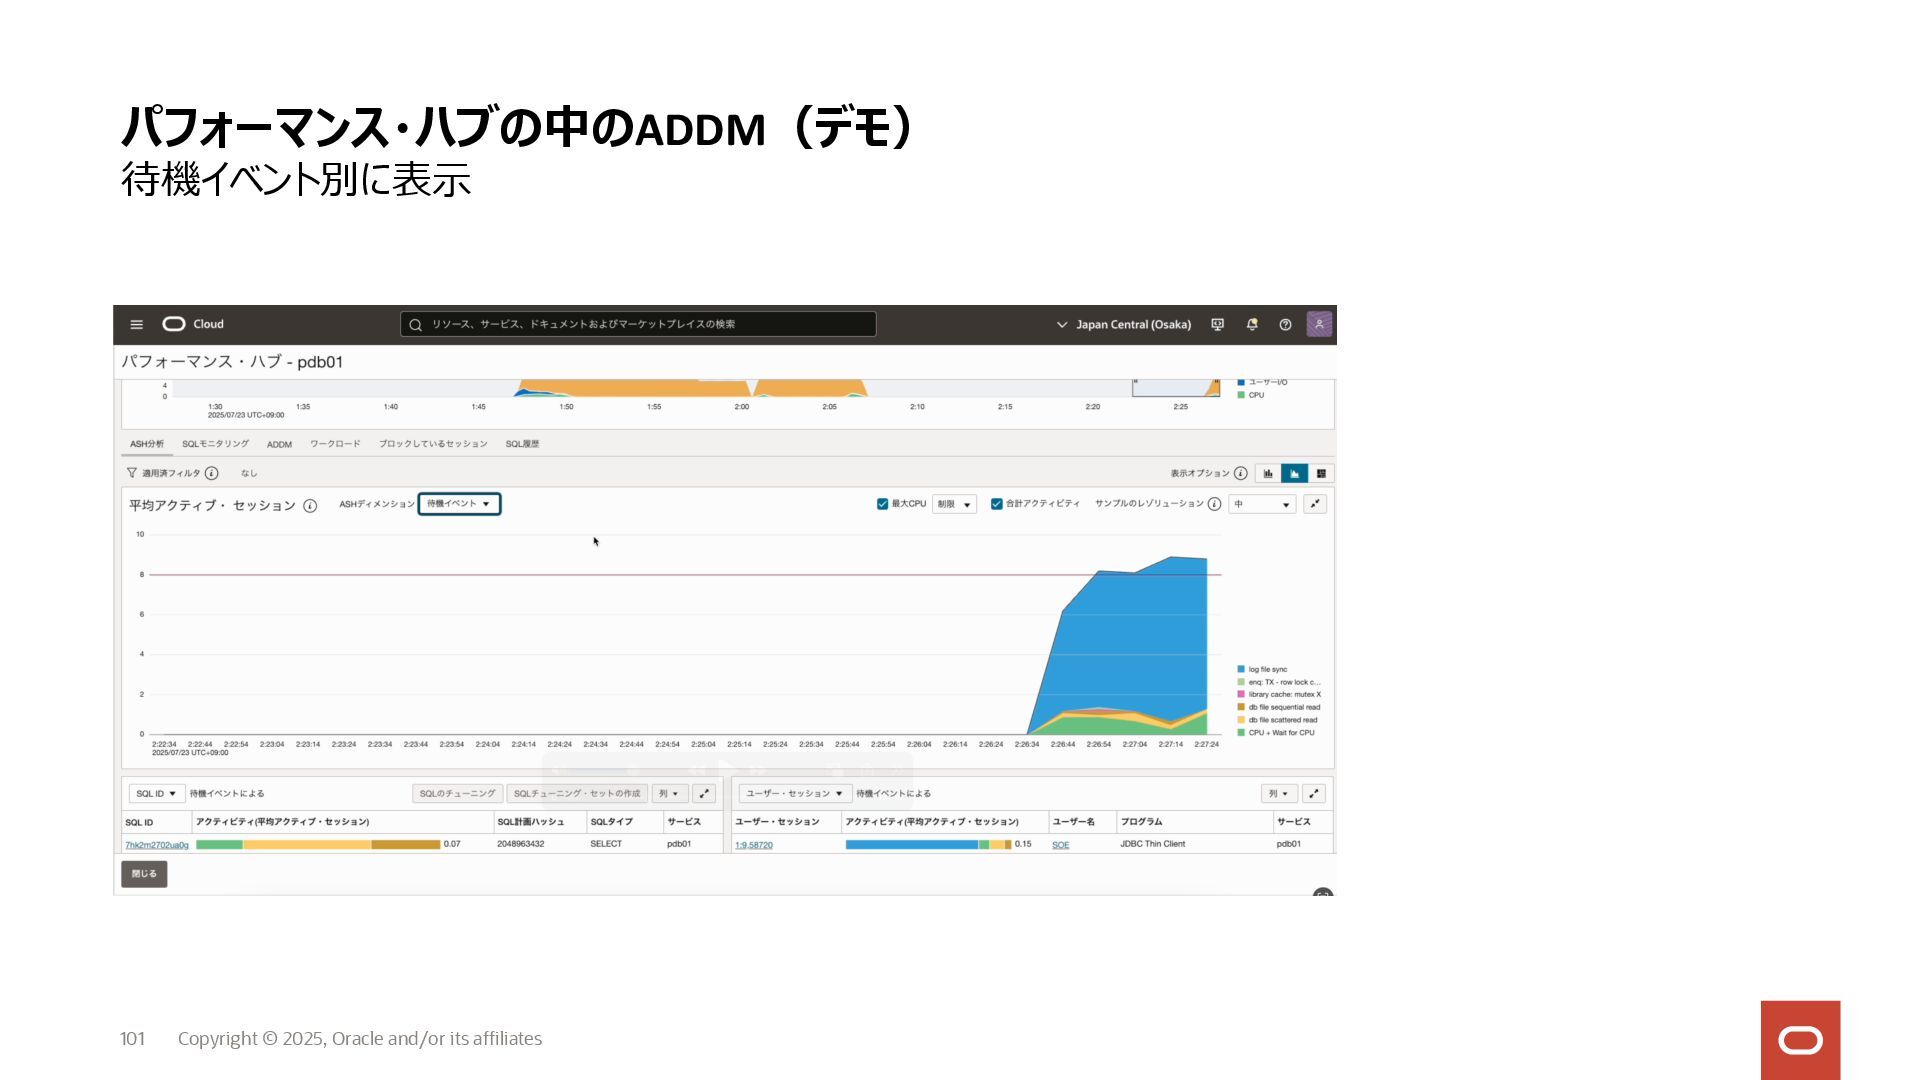Viewport: 1920px width, 1080px height.
Task: Switch to area chart display option
Action: [1294, 473]
